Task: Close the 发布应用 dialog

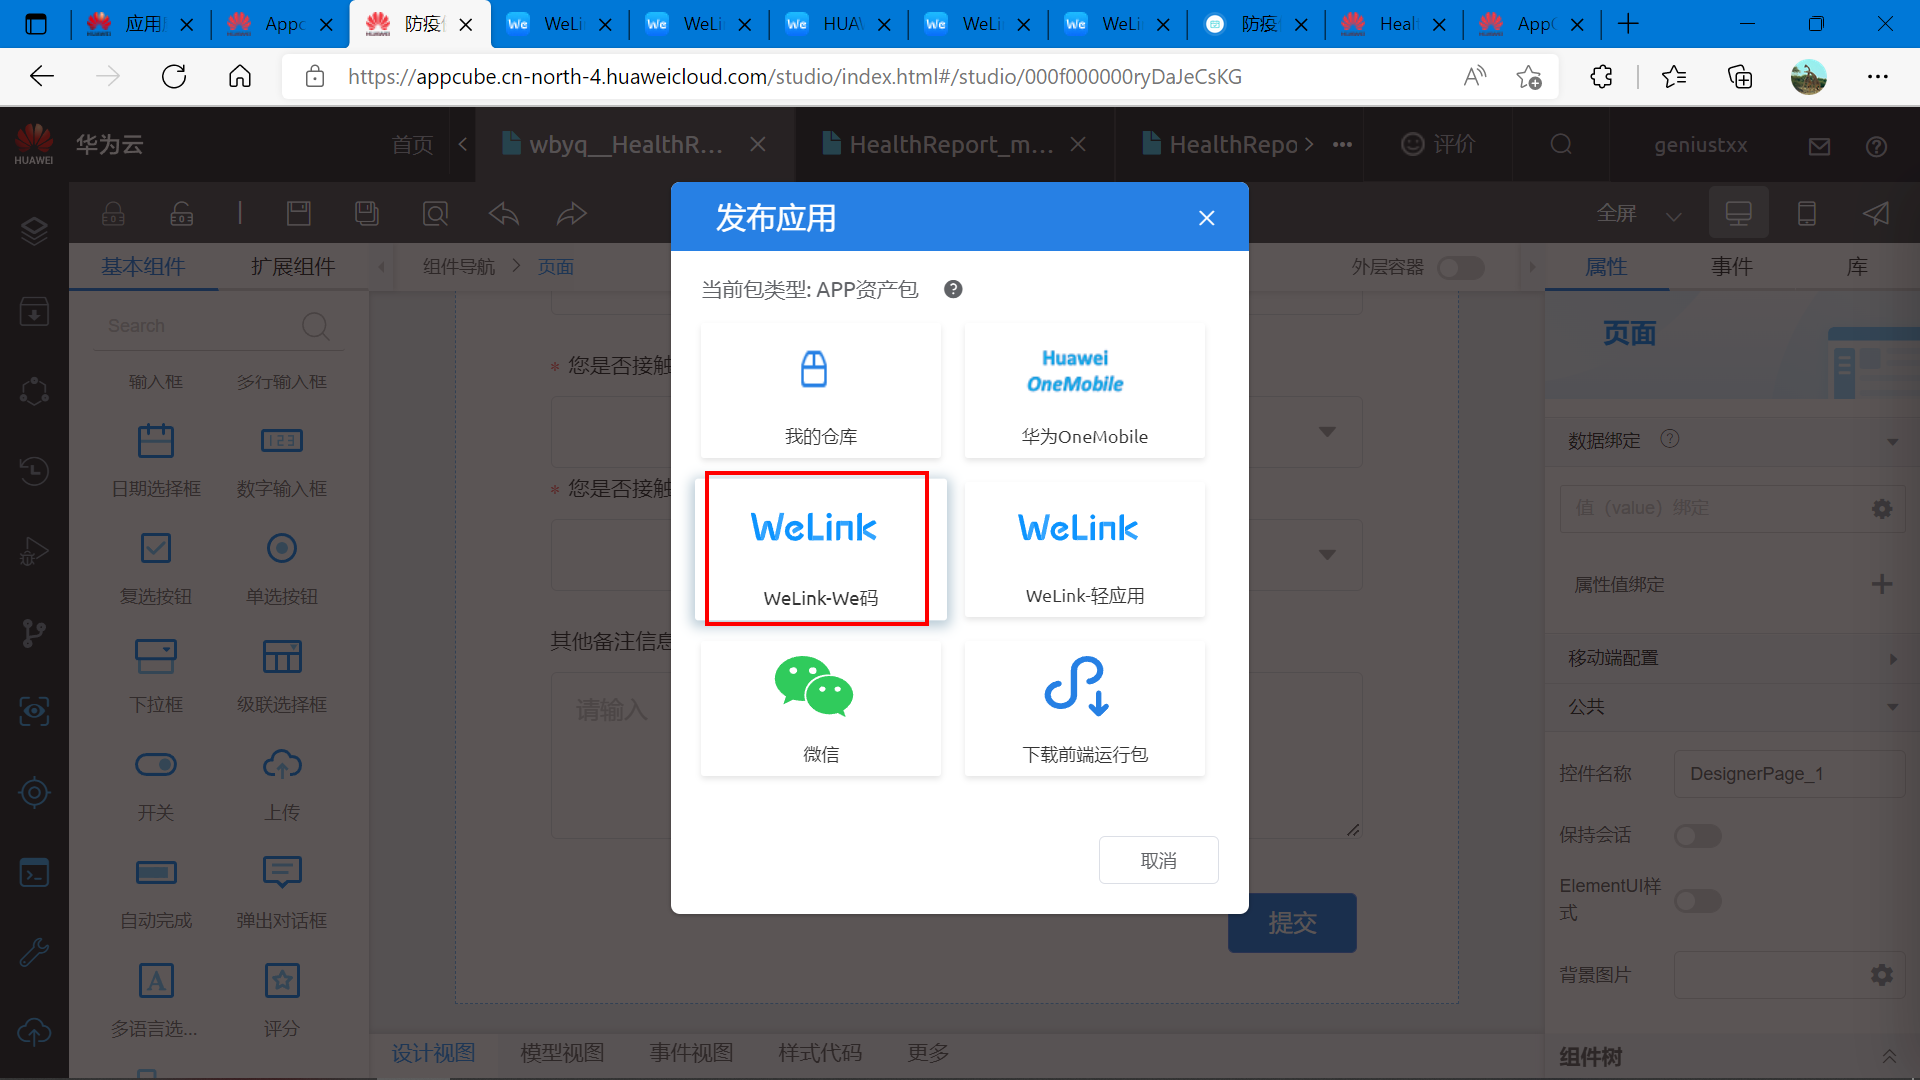Action: coord(1206,218)
